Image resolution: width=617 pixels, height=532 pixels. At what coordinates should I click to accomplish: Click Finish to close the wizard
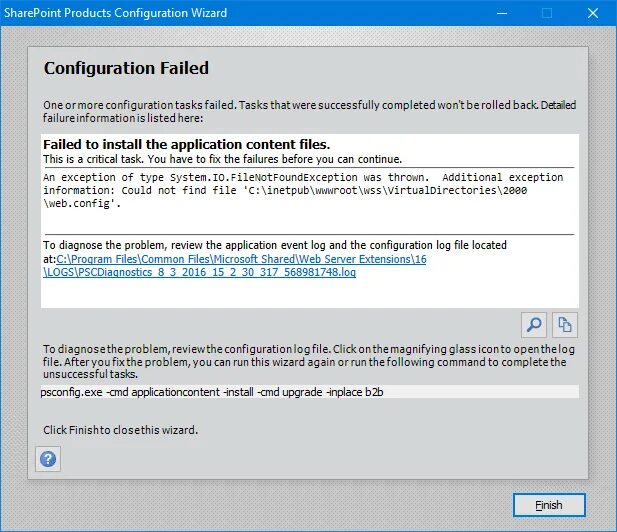click(549, 505)
